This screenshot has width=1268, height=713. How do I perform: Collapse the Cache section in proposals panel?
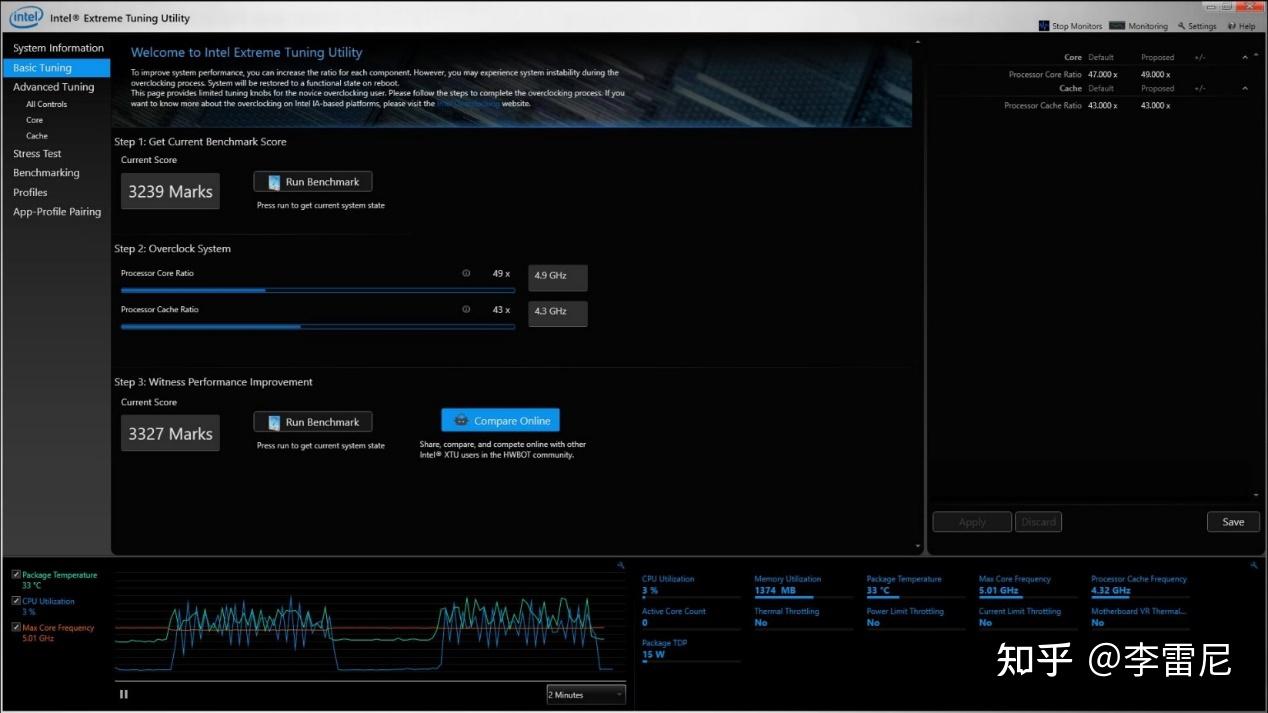coord(1245,88)
